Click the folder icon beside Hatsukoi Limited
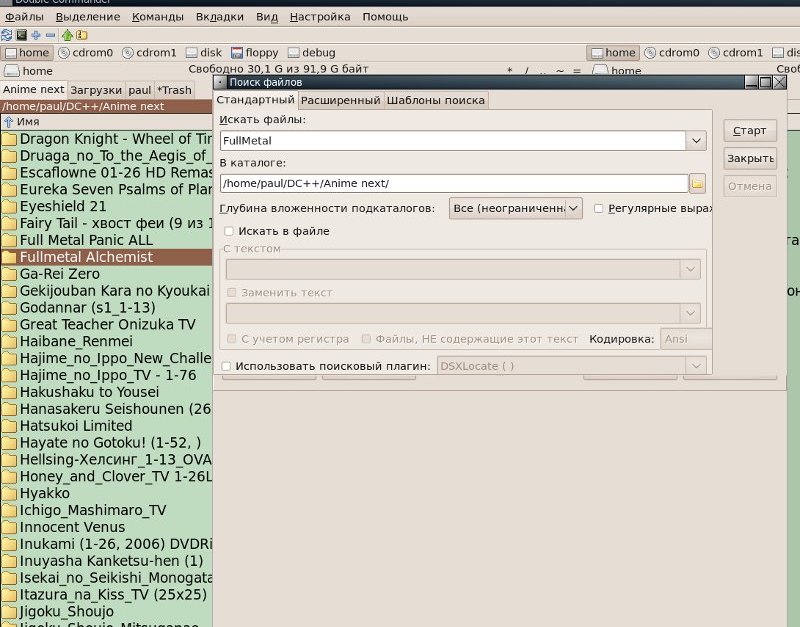 click(x=9, y=426)
